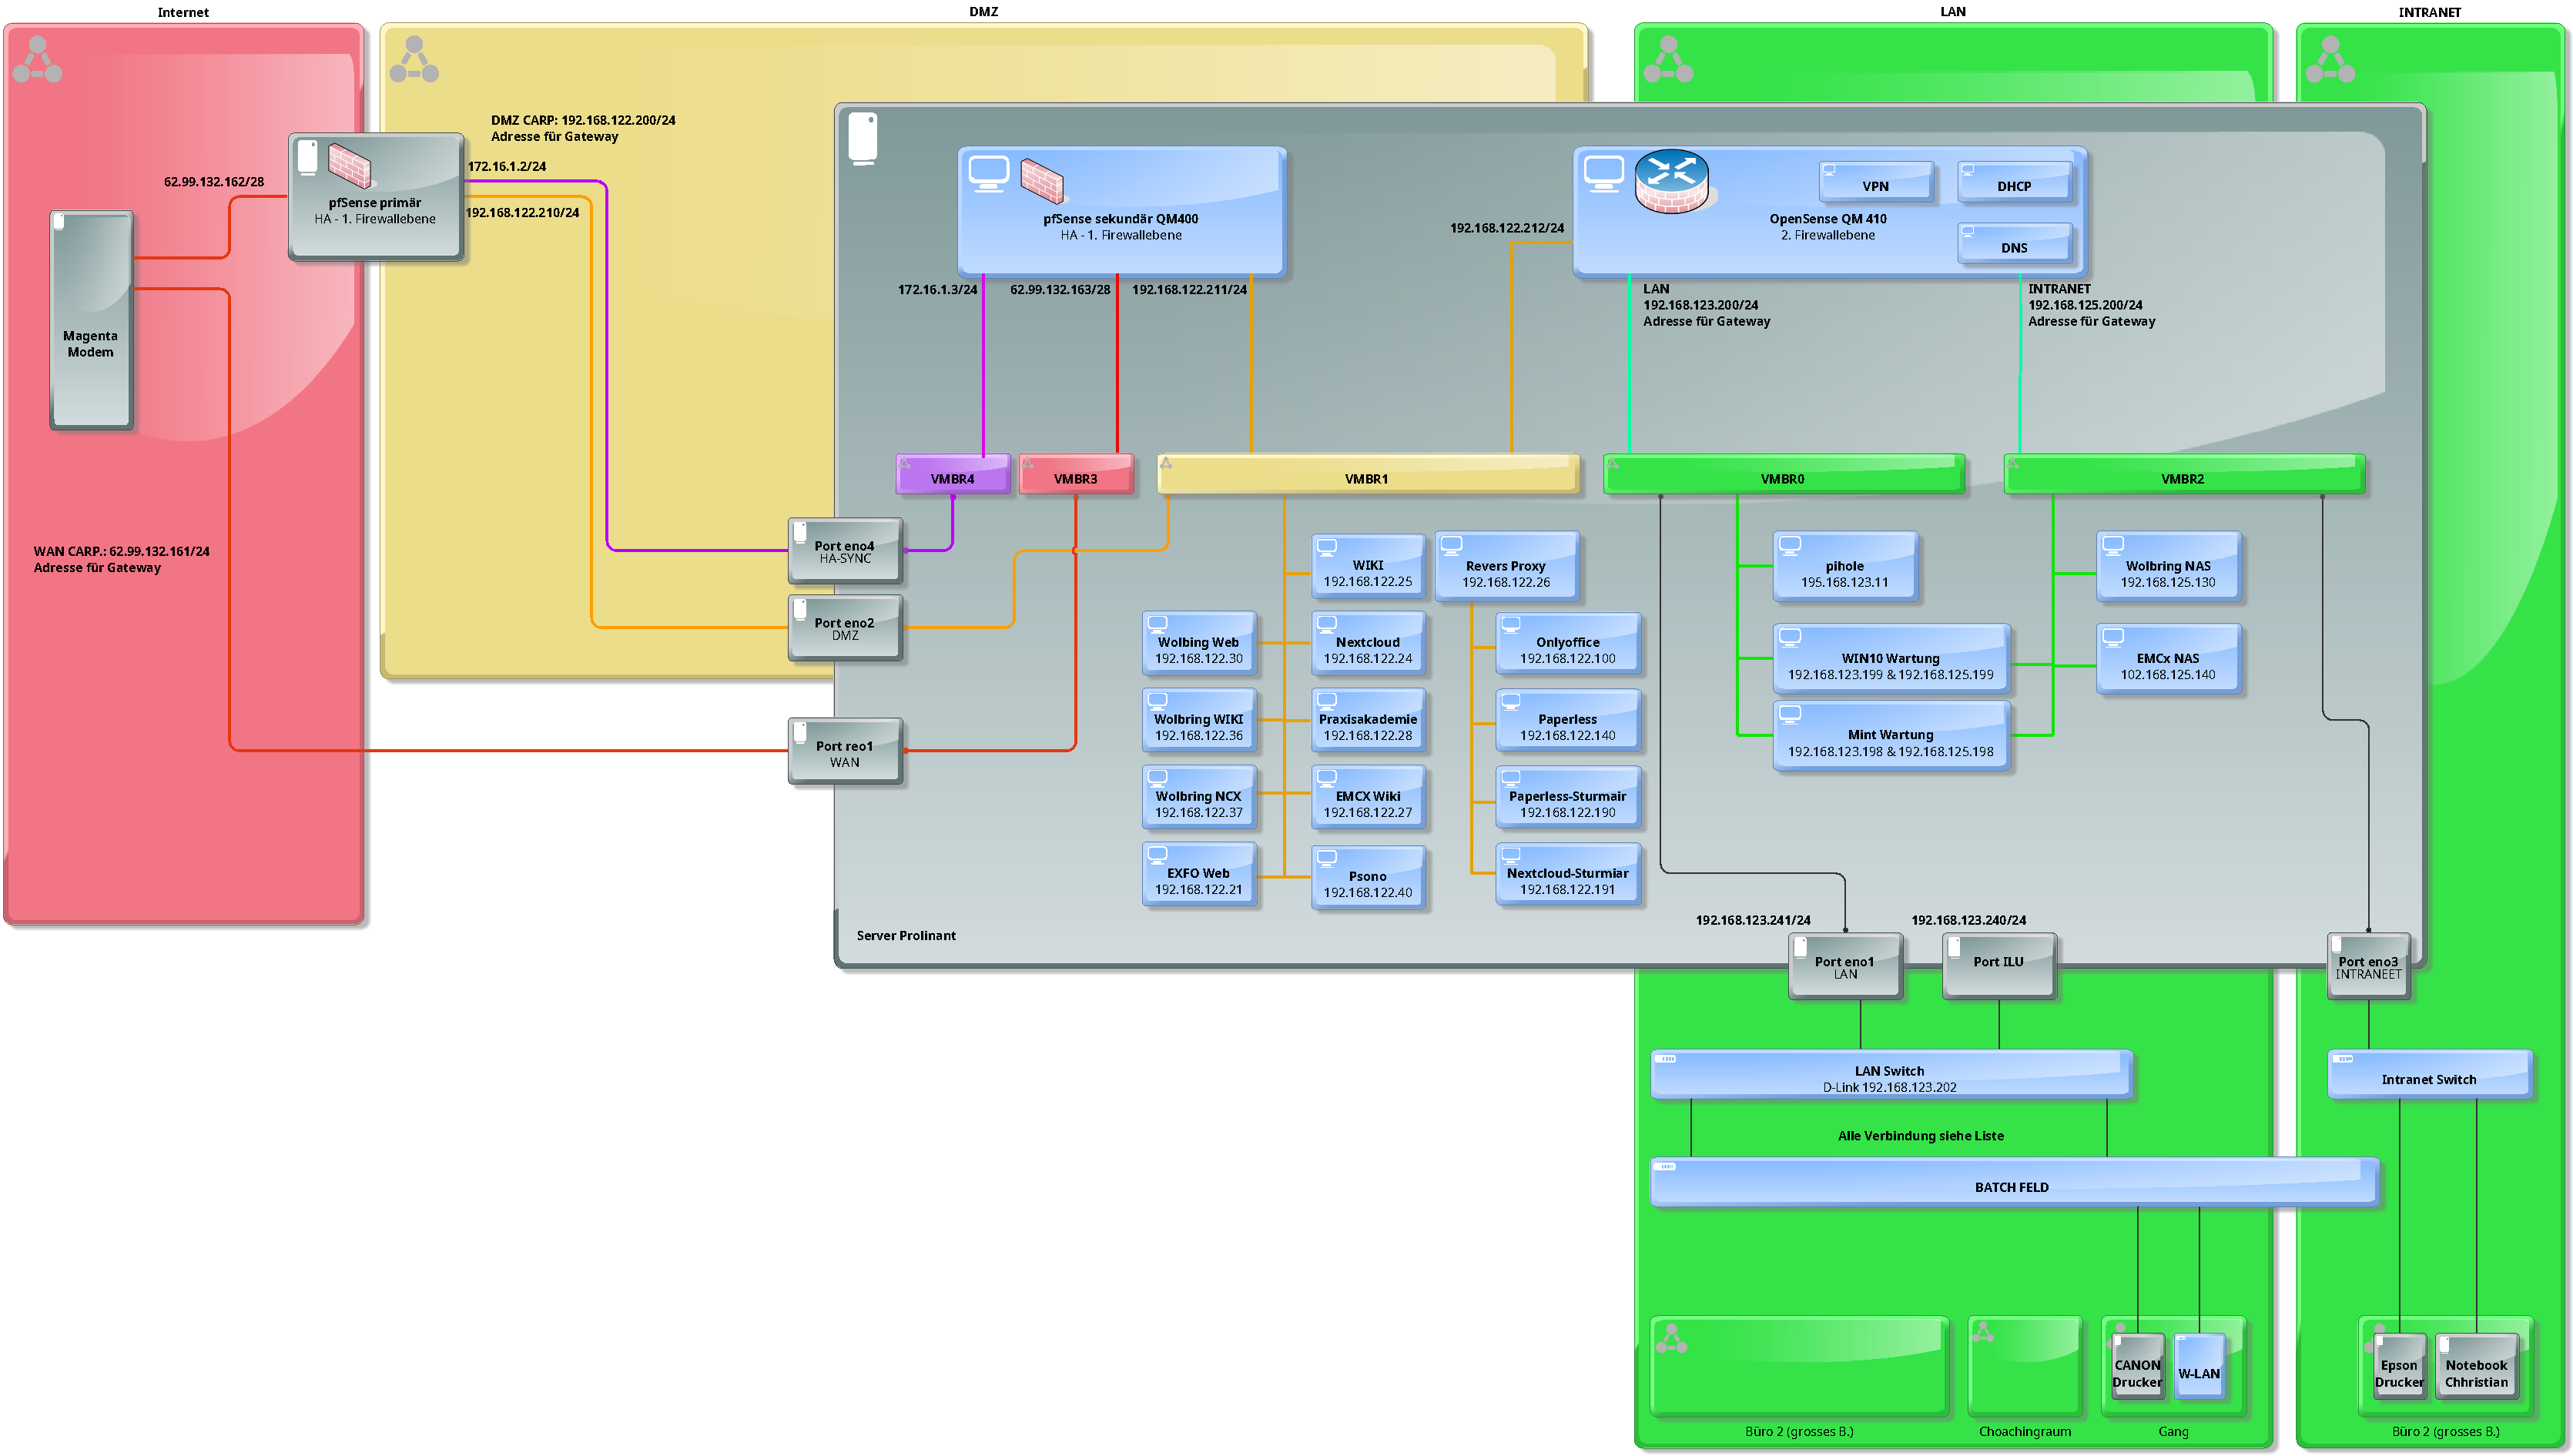Click the network icon in the DMZ zone
This screenshot has height=1456, width=2573.
tap(414, 60)
